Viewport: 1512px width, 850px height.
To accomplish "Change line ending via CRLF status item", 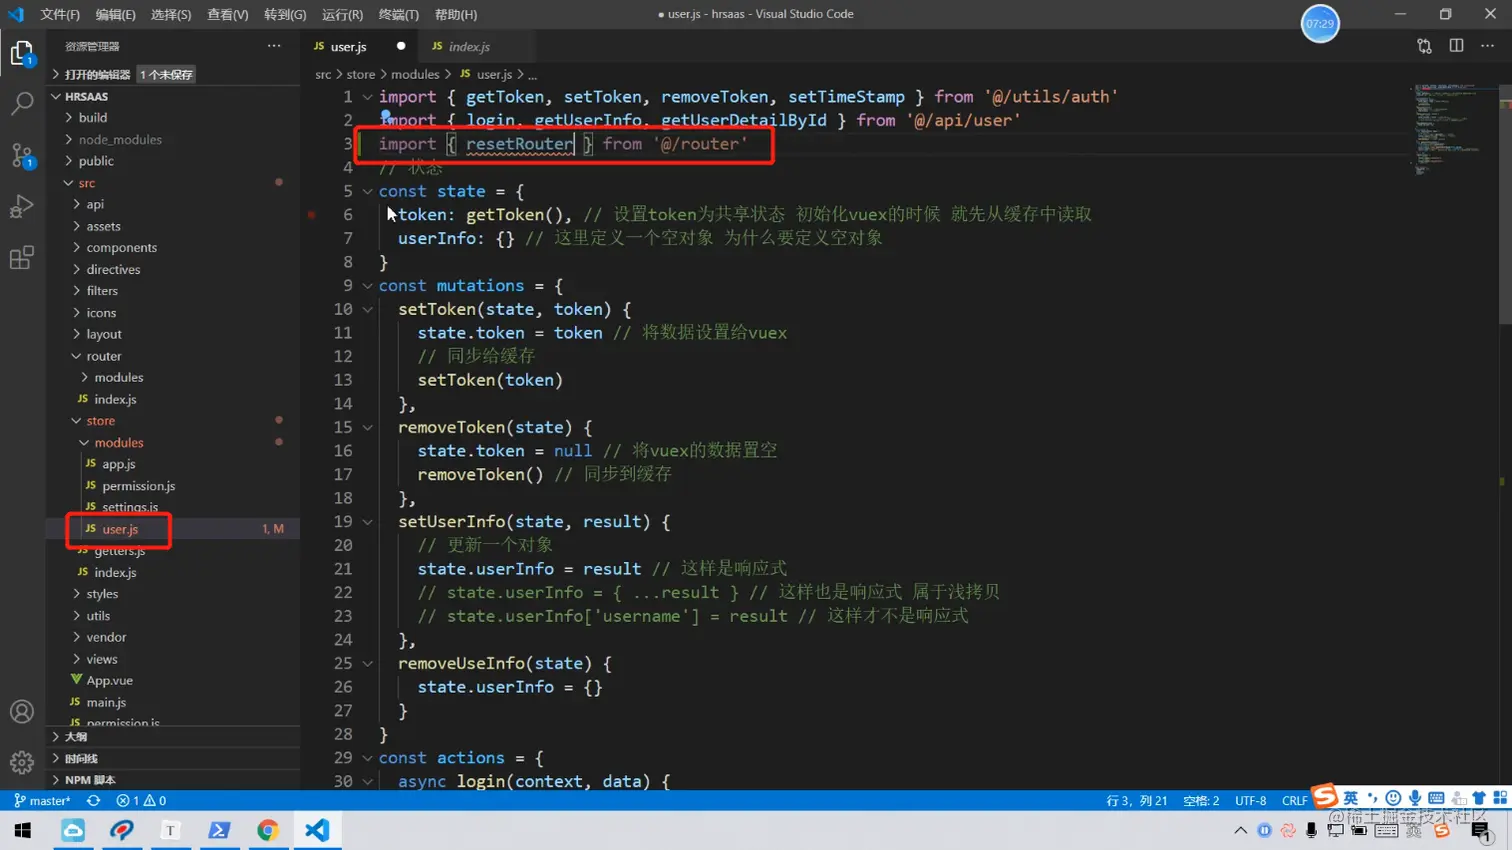I will (x=1294, y=801).
